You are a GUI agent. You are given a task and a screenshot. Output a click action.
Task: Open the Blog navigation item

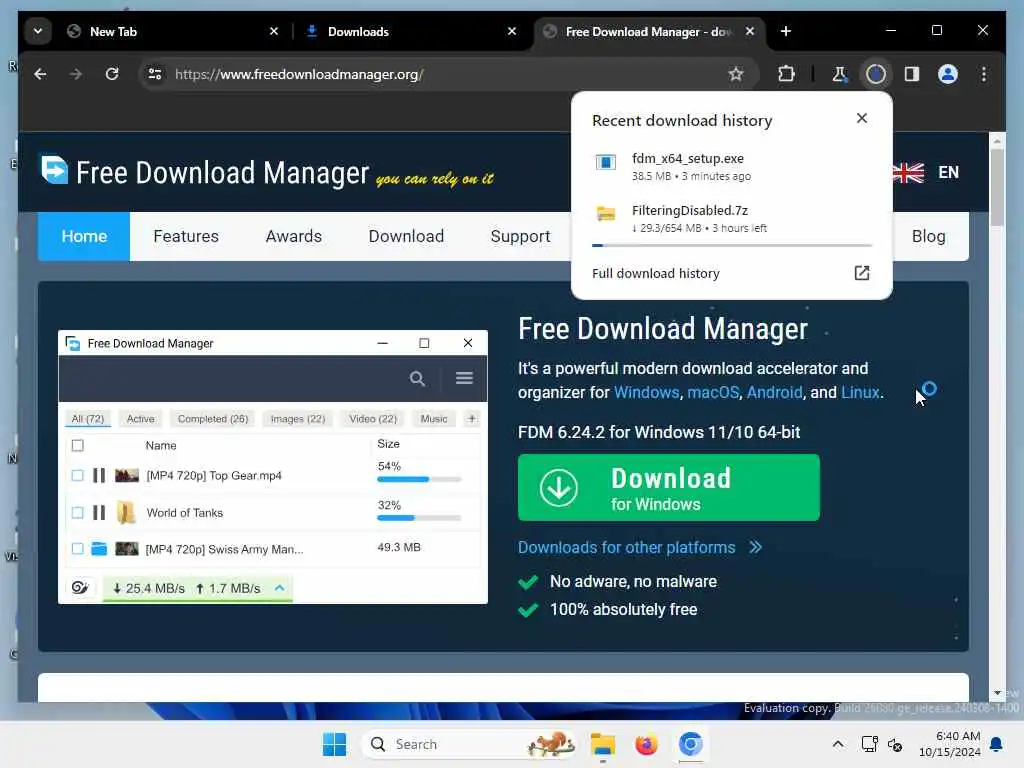click(x=928, y=236)
